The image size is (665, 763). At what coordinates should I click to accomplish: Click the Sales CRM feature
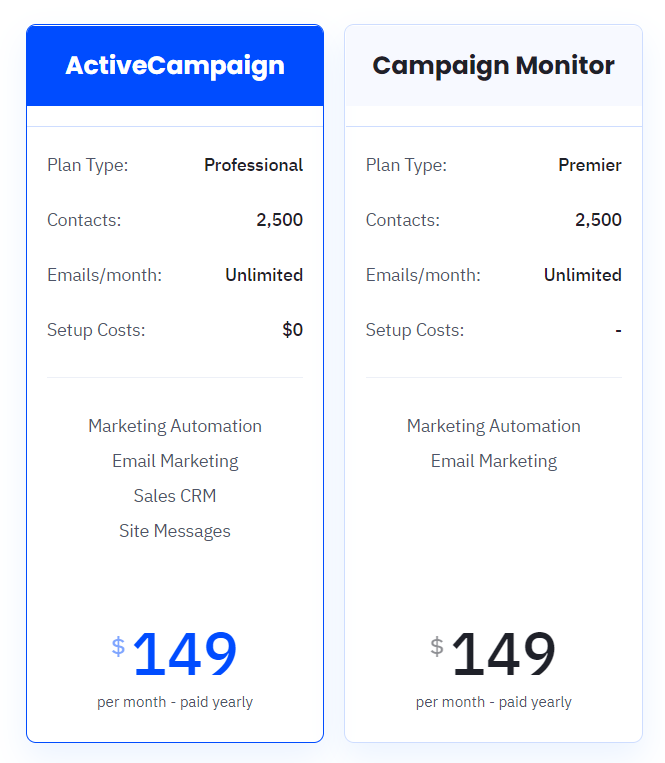pyautogui.click(x=175, y=496)
